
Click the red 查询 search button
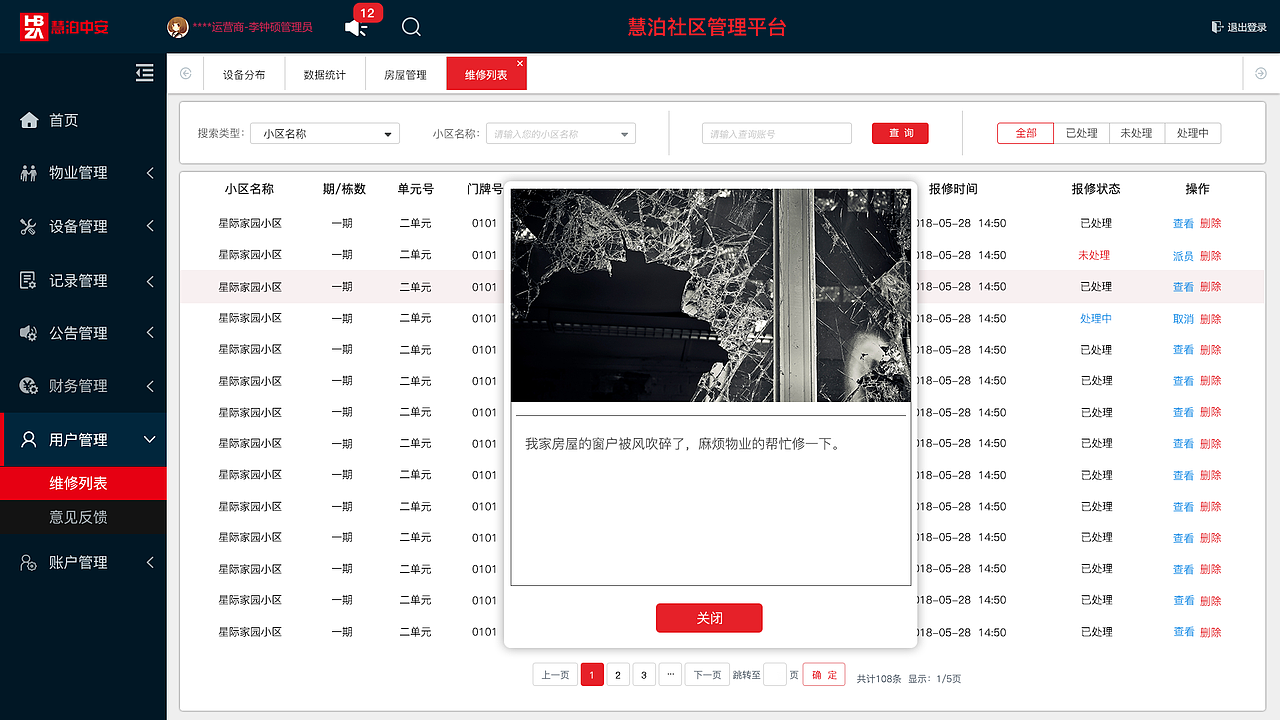(899, 132)
